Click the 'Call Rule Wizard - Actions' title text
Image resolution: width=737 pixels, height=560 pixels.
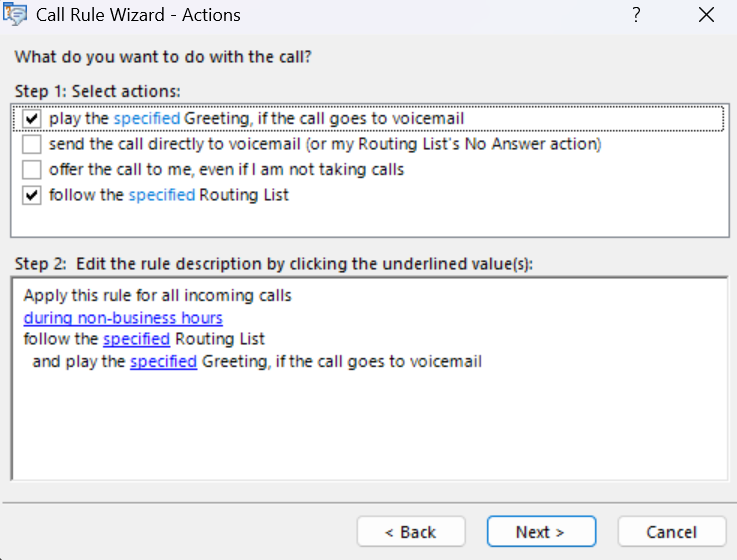[x=138, y=15]
